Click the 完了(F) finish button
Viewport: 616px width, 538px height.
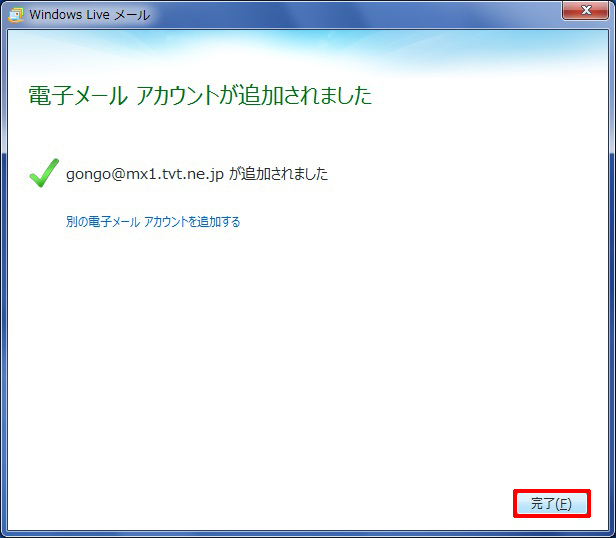click(x=552, y=503)
